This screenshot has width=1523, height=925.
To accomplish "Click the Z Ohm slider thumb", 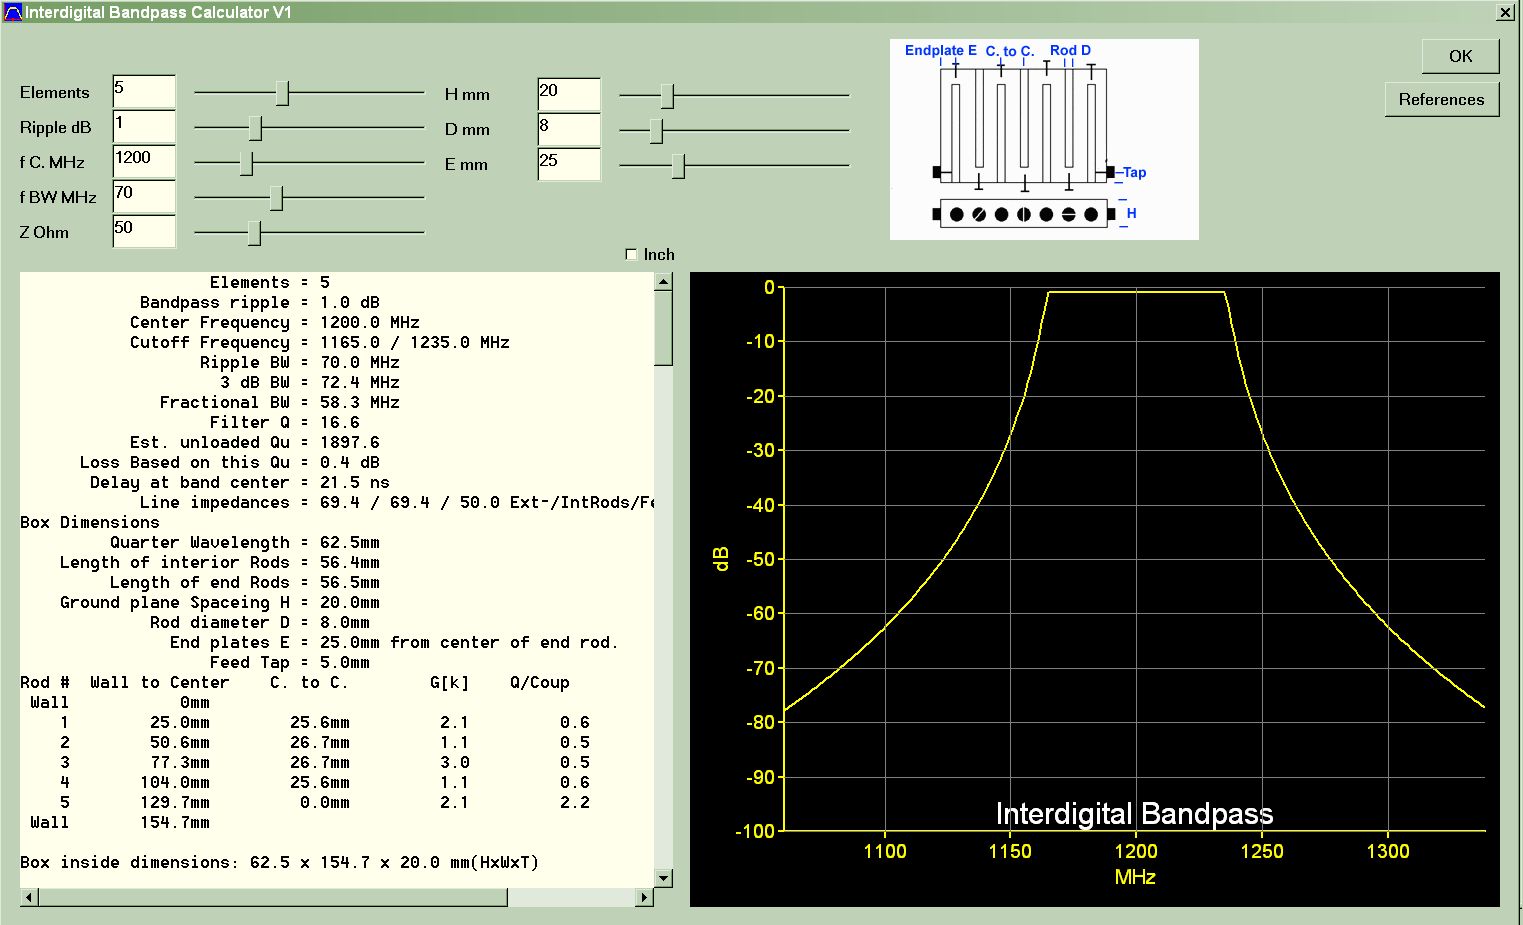I will point(255,233).
